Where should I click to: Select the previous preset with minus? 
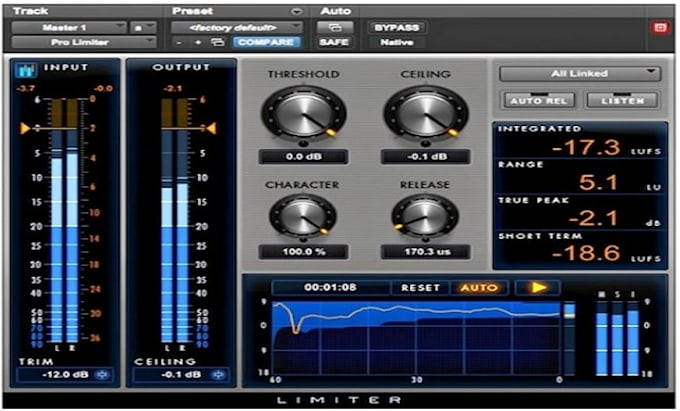pyautogui.click(x=179, y=42)
